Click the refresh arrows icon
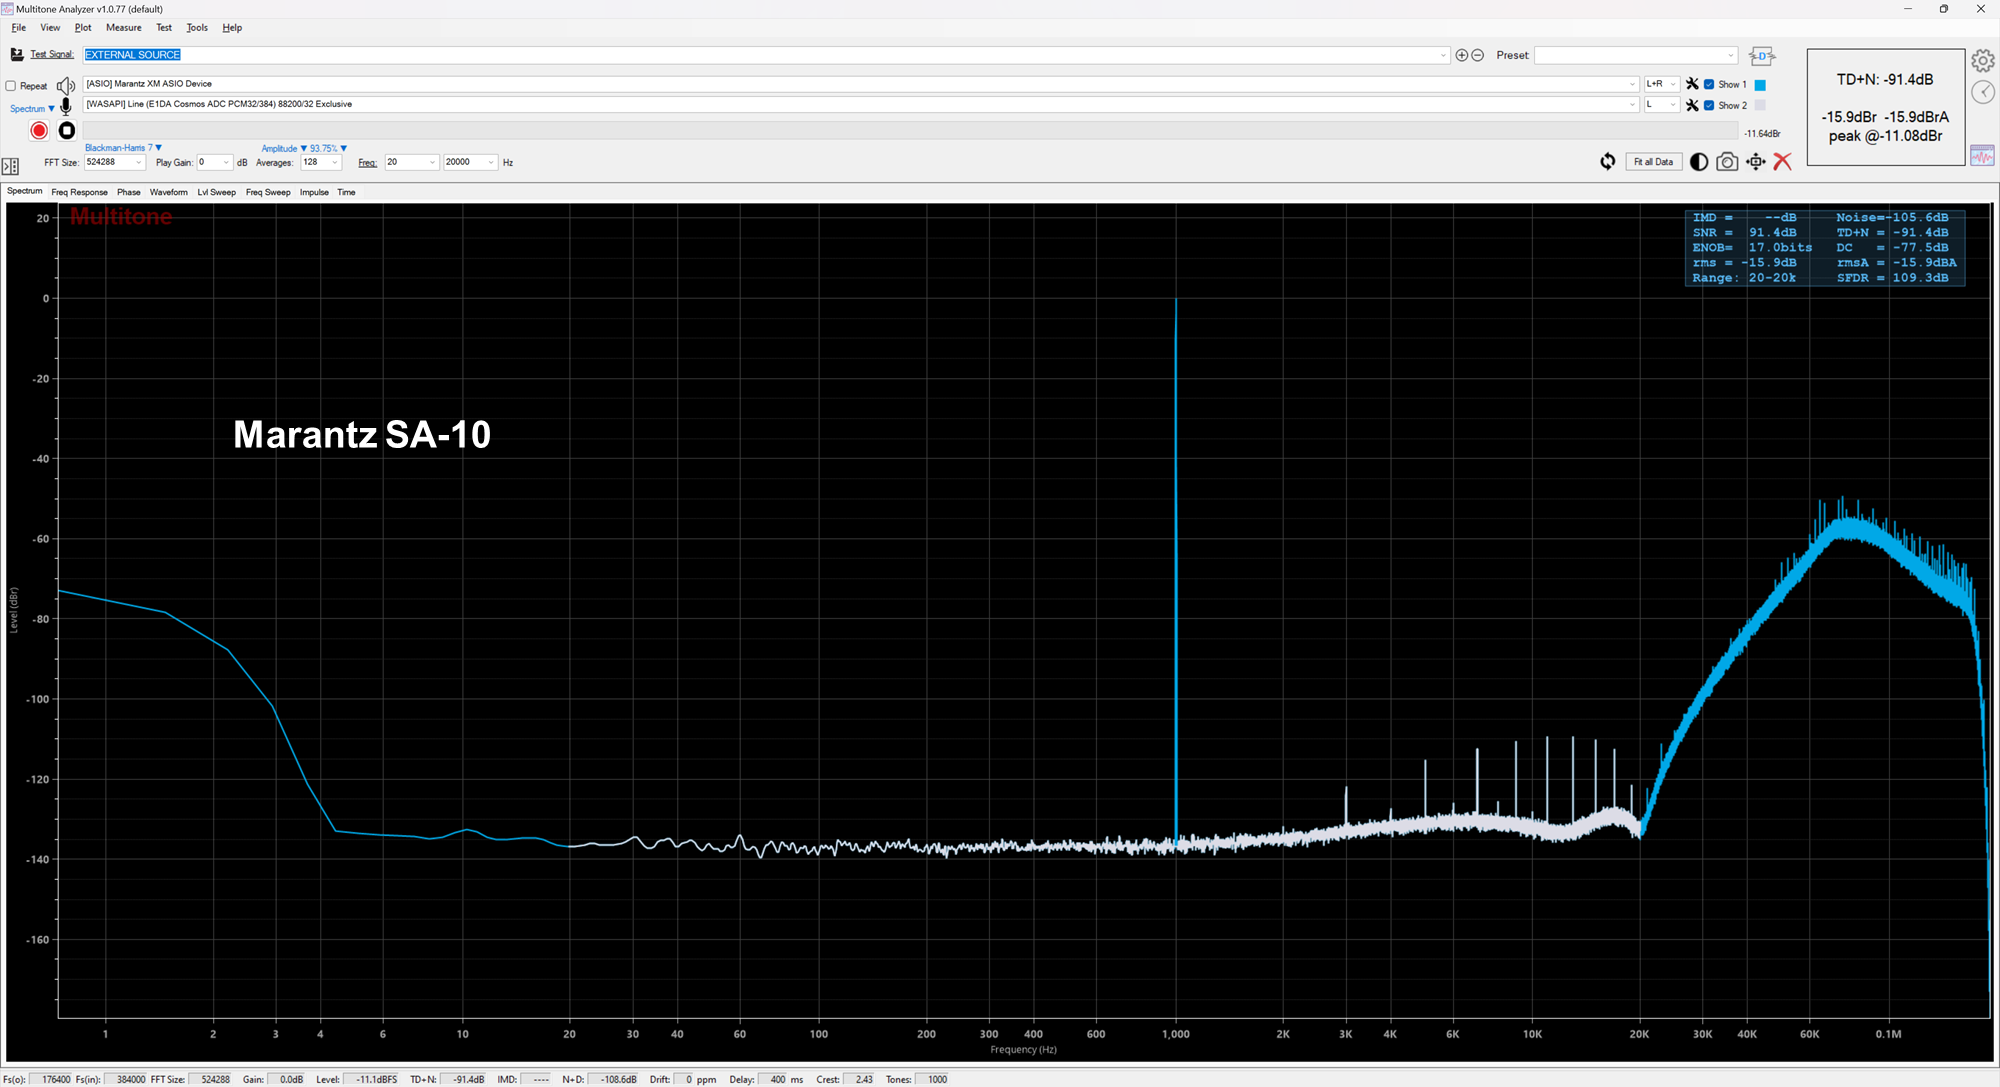 pos(1608,162)
